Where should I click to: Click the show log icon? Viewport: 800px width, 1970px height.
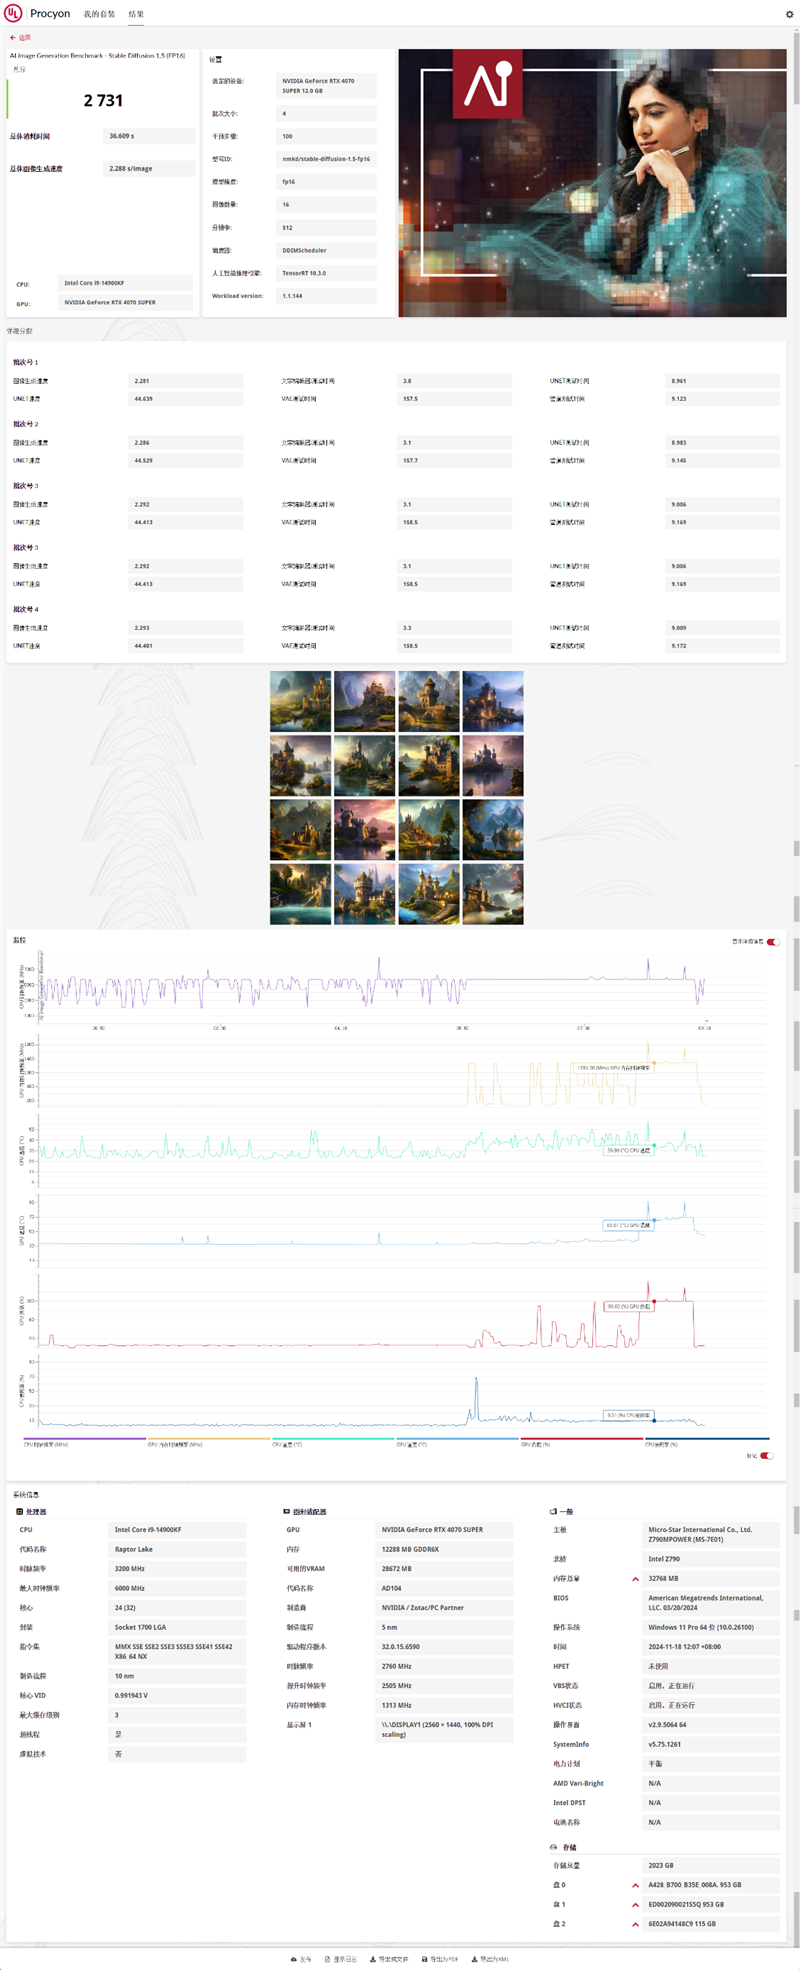coord(326,1959)
